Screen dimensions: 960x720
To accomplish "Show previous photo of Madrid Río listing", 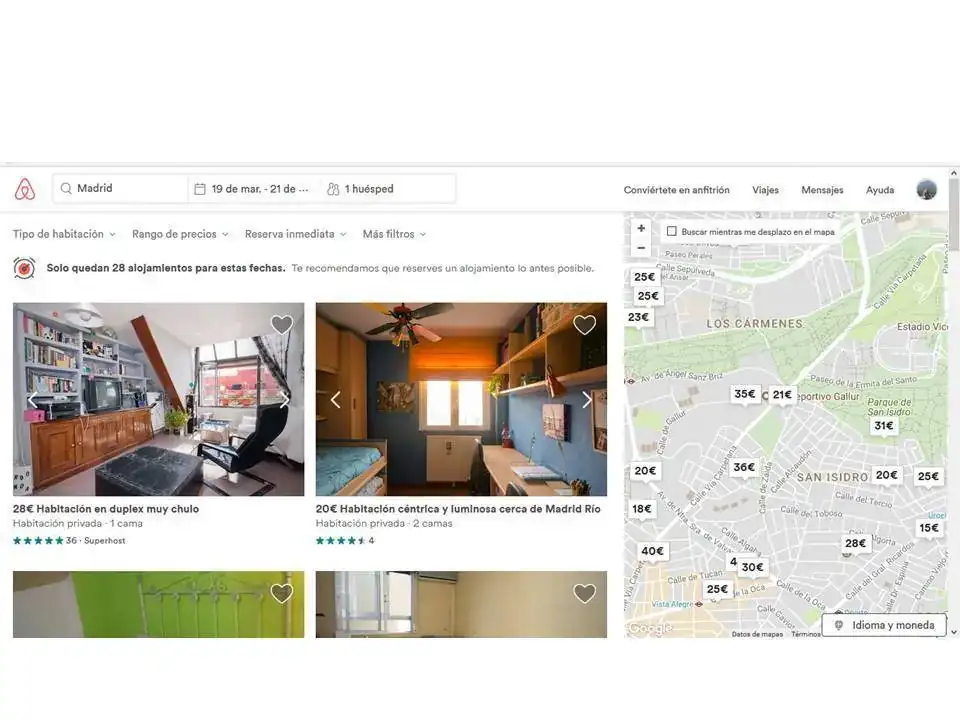I will point(336,400).
